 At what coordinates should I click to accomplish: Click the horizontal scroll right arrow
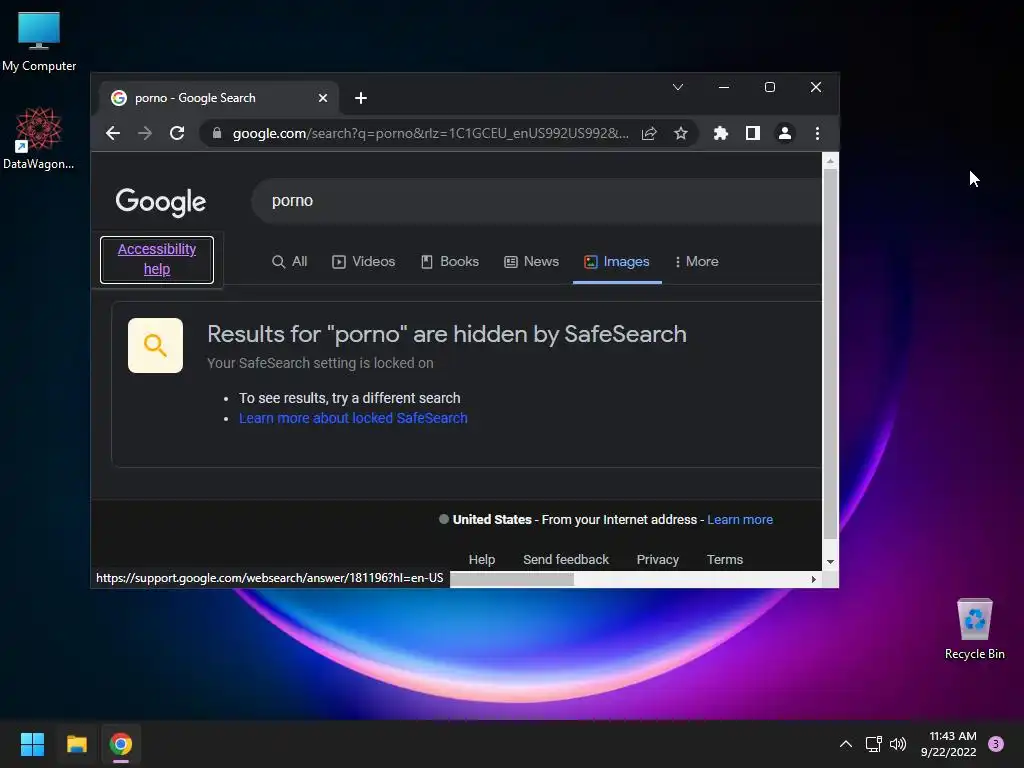[814, 579]
